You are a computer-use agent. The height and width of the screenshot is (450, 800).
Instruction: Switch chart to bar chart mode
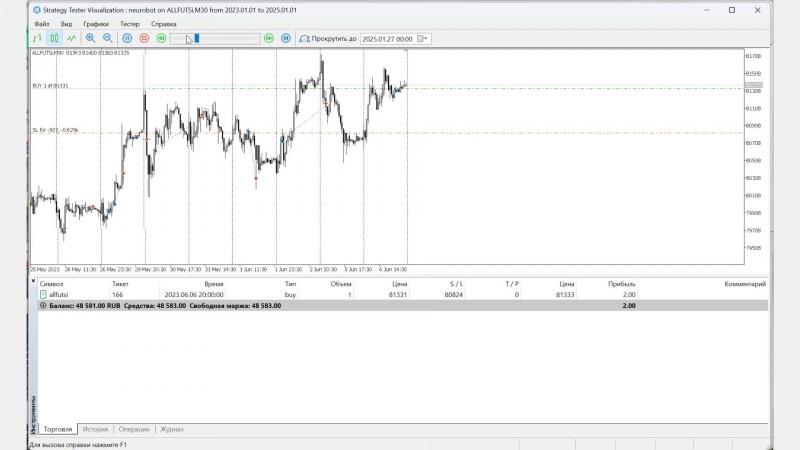point(37,38)
